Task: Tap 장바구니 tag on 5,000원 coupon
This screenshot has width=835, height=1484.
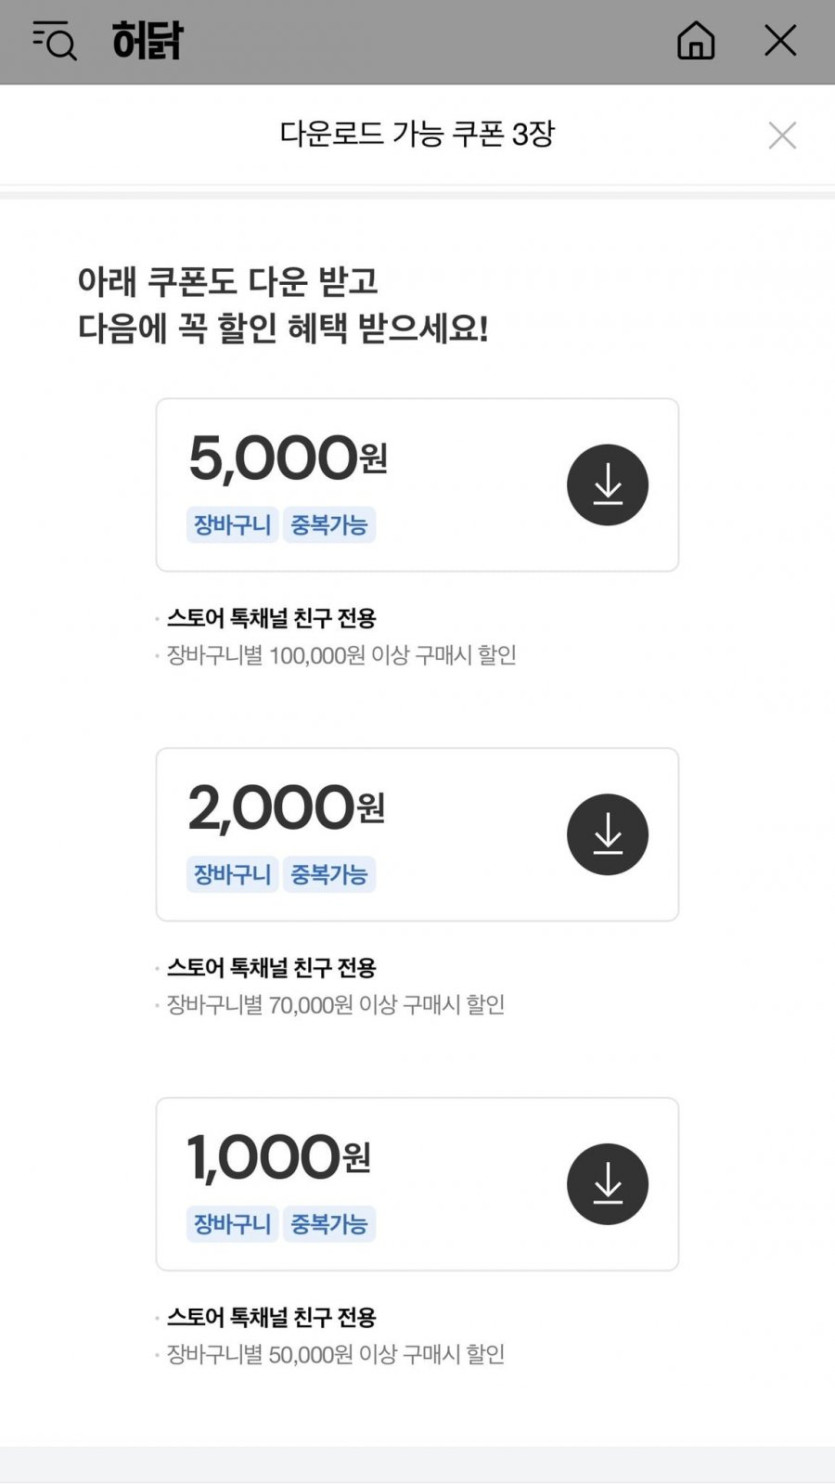Action: pos(232,525)
